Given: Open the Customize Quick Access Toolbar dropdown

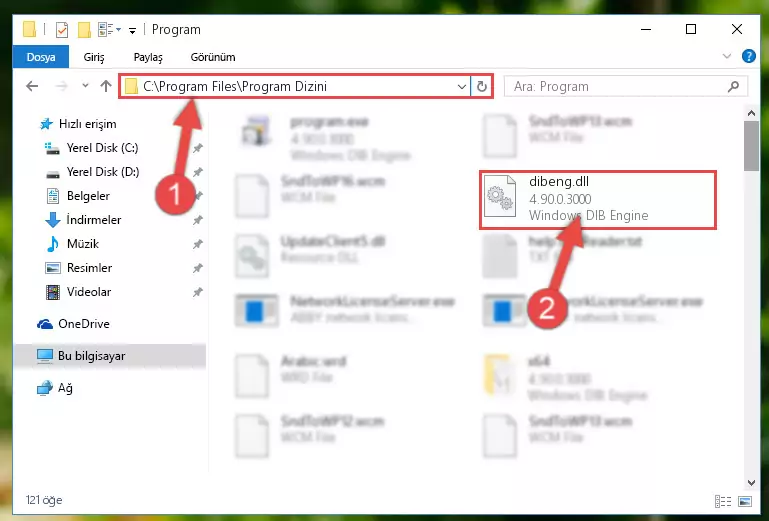Looking at the screenshot, I should tap(132, 30).
